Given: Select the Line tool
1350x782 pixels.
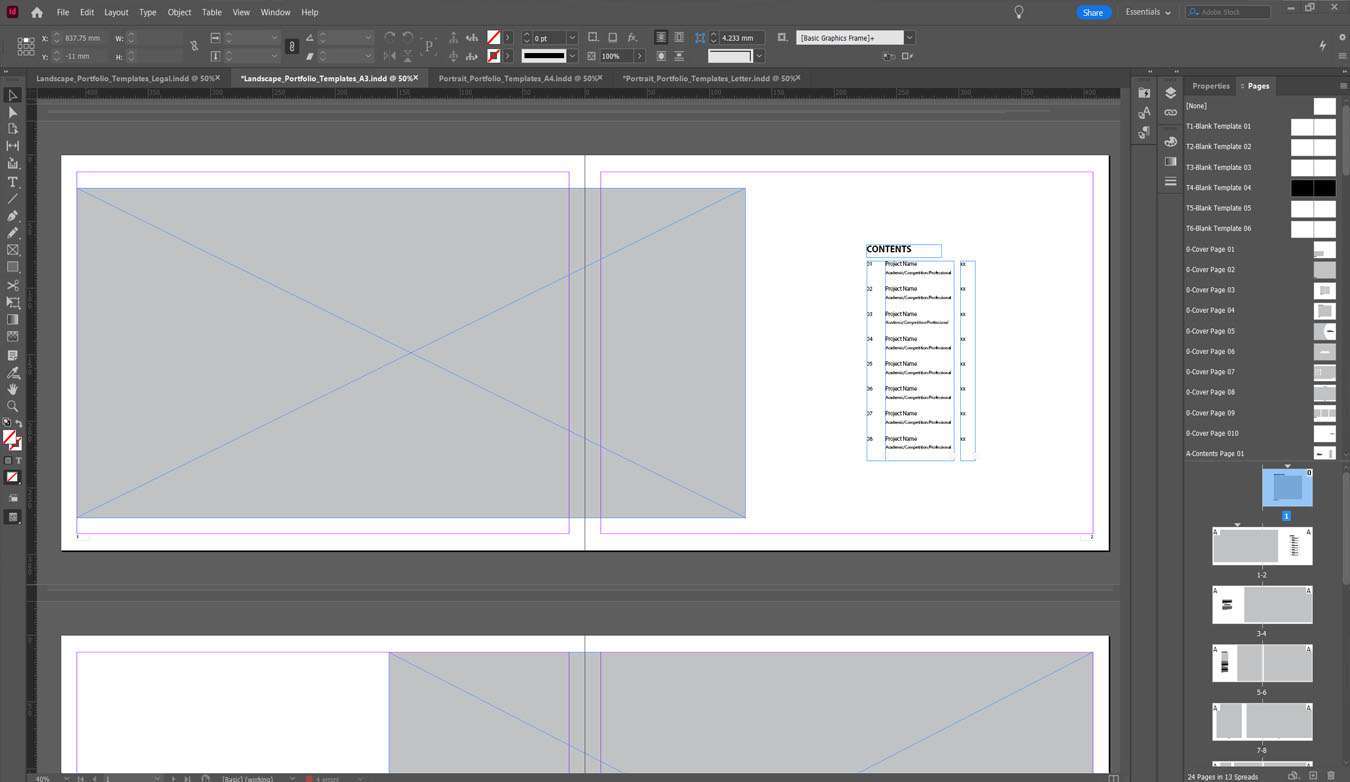Looking at the screenshot, I should coord(12,199).
